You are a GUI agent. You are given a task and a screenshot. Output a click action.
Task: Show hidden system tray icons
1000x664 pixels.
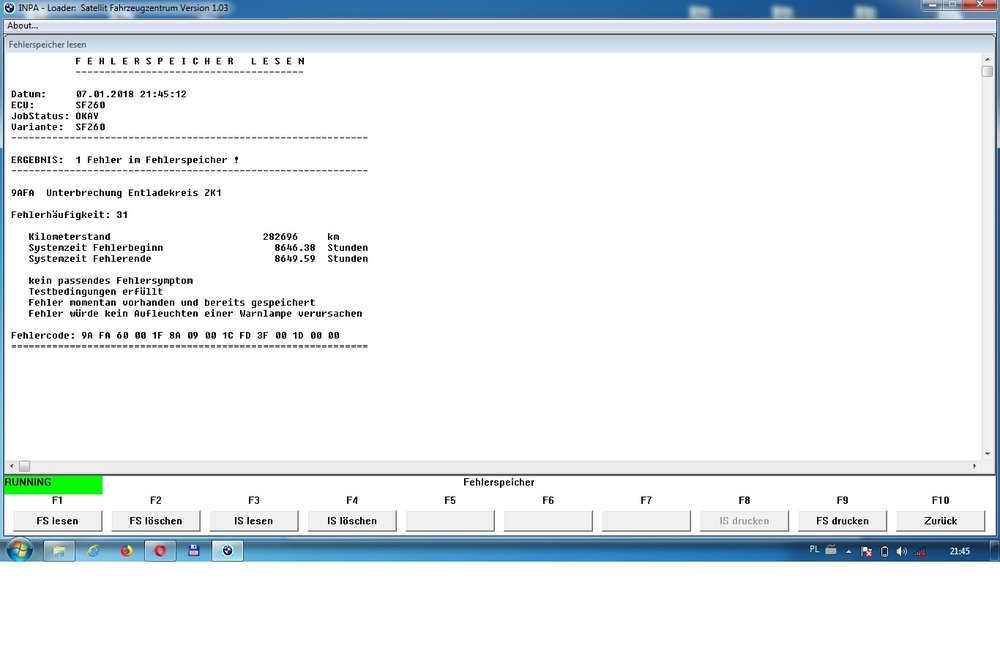tap(848, 551)
